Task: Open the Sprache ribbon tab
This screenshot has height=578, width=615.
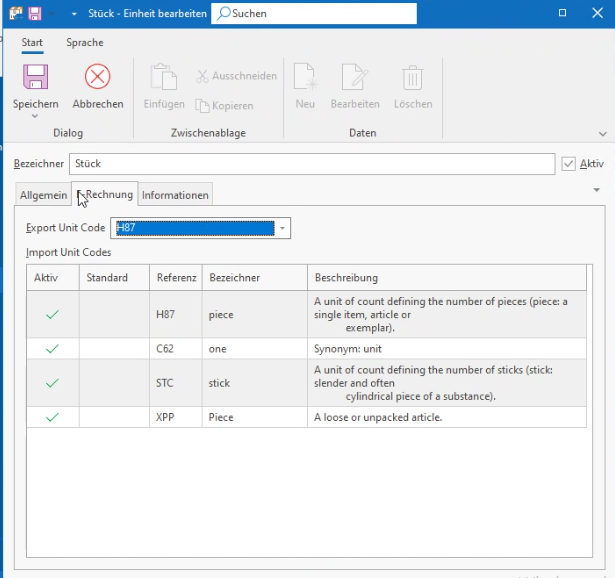Action: [85, 43]
